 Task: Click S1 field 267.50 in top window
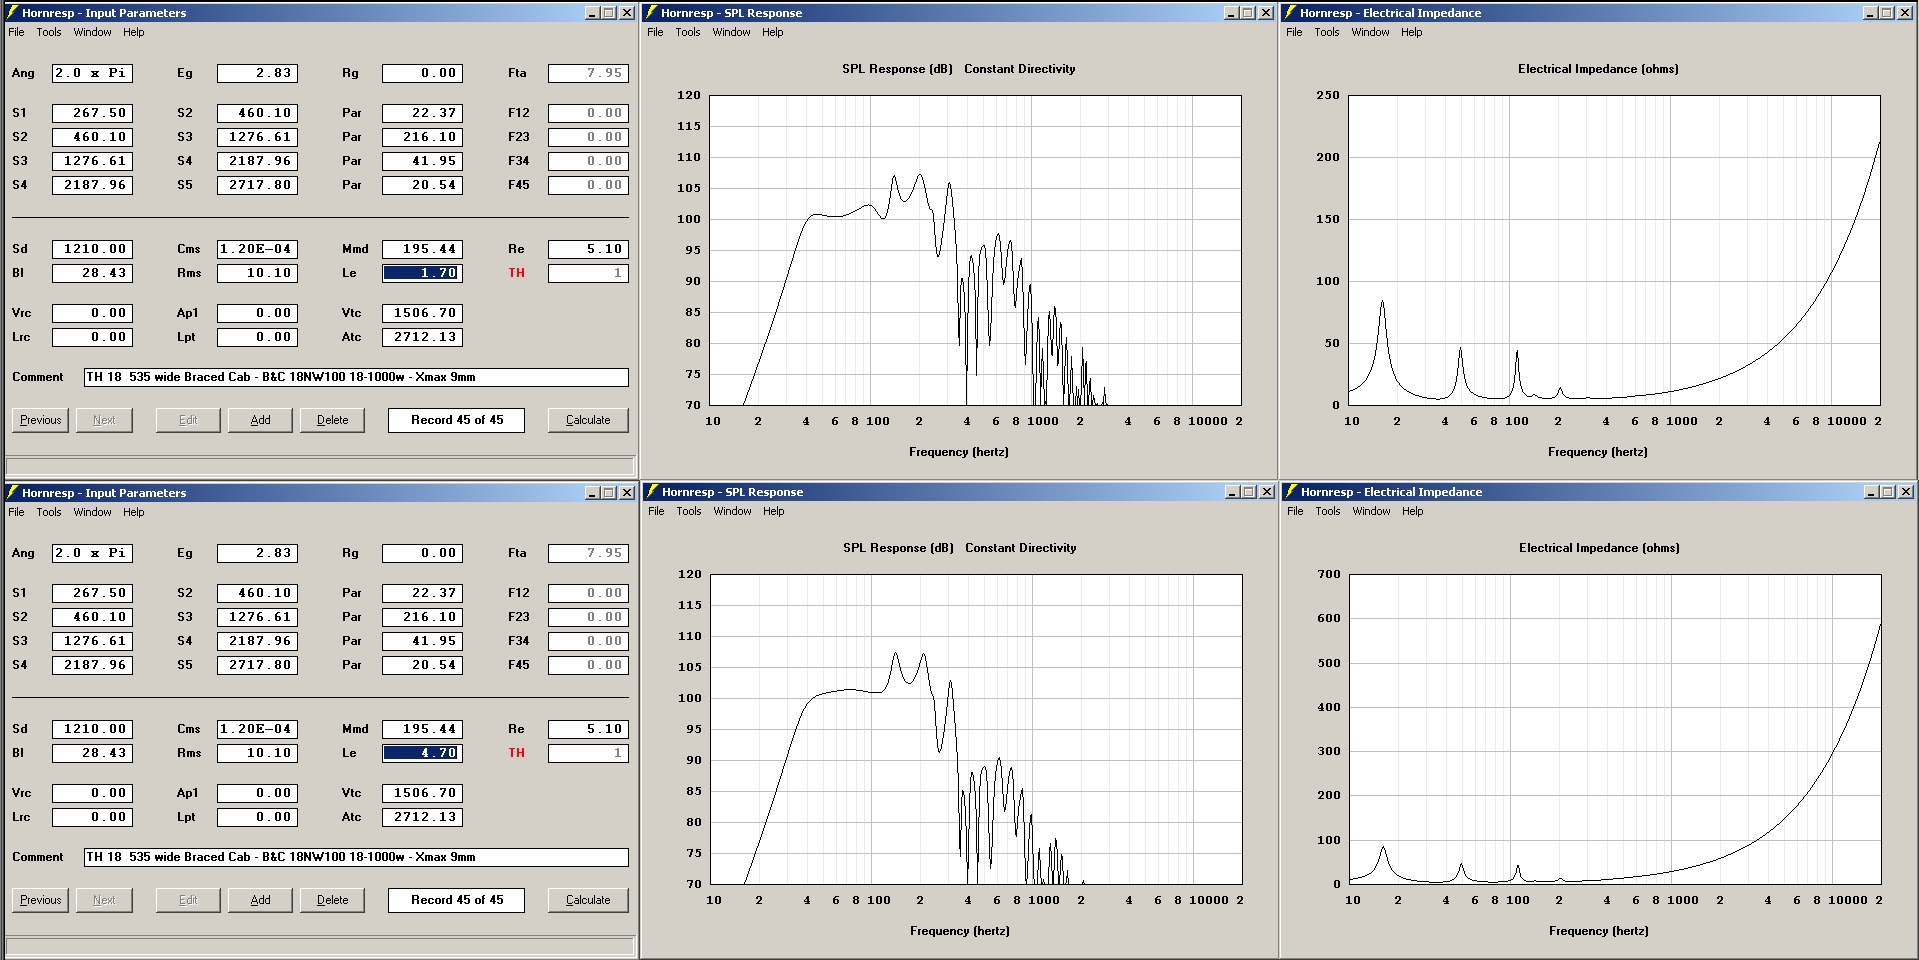tap(92, 113)
